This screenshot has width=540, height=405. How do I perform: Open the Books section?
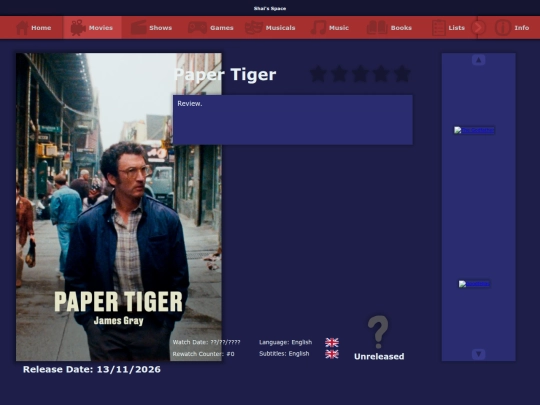click(x=389, y=28)
